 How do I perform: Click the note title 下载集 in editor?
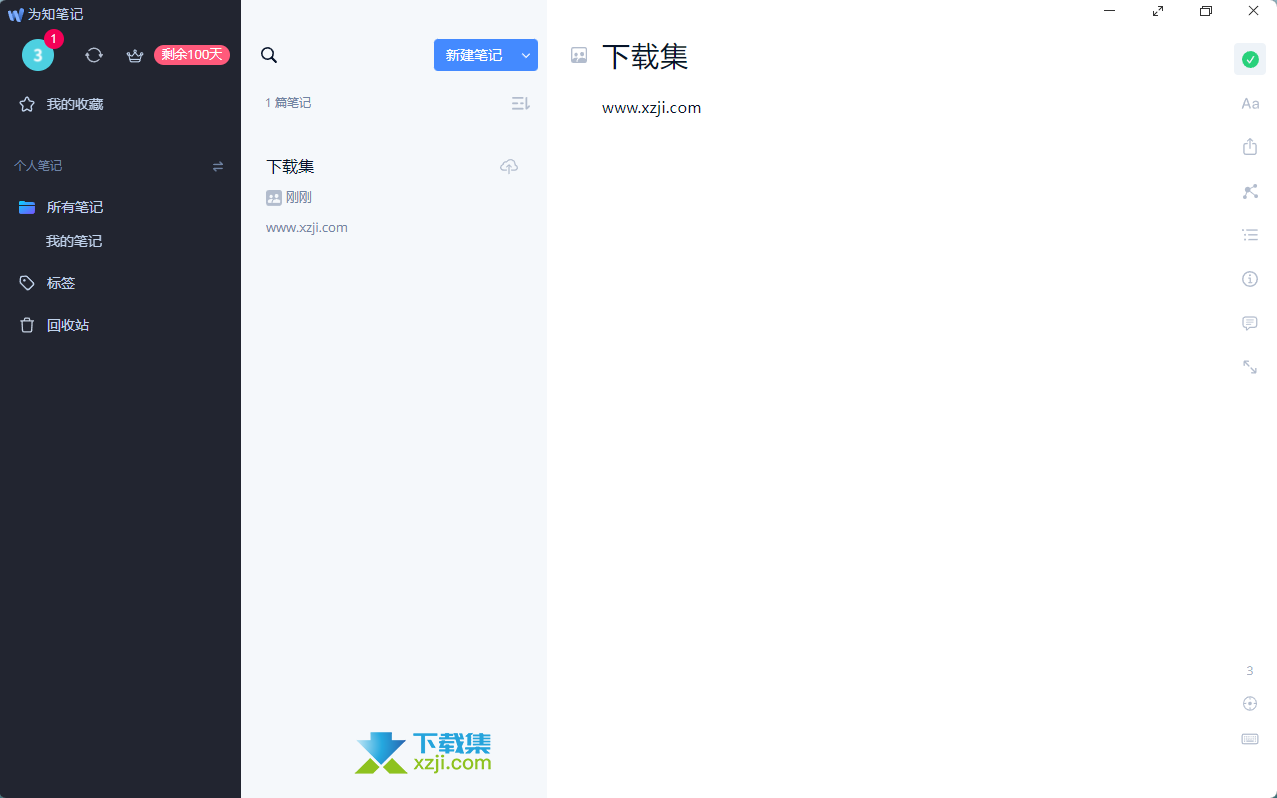[645, 57]
